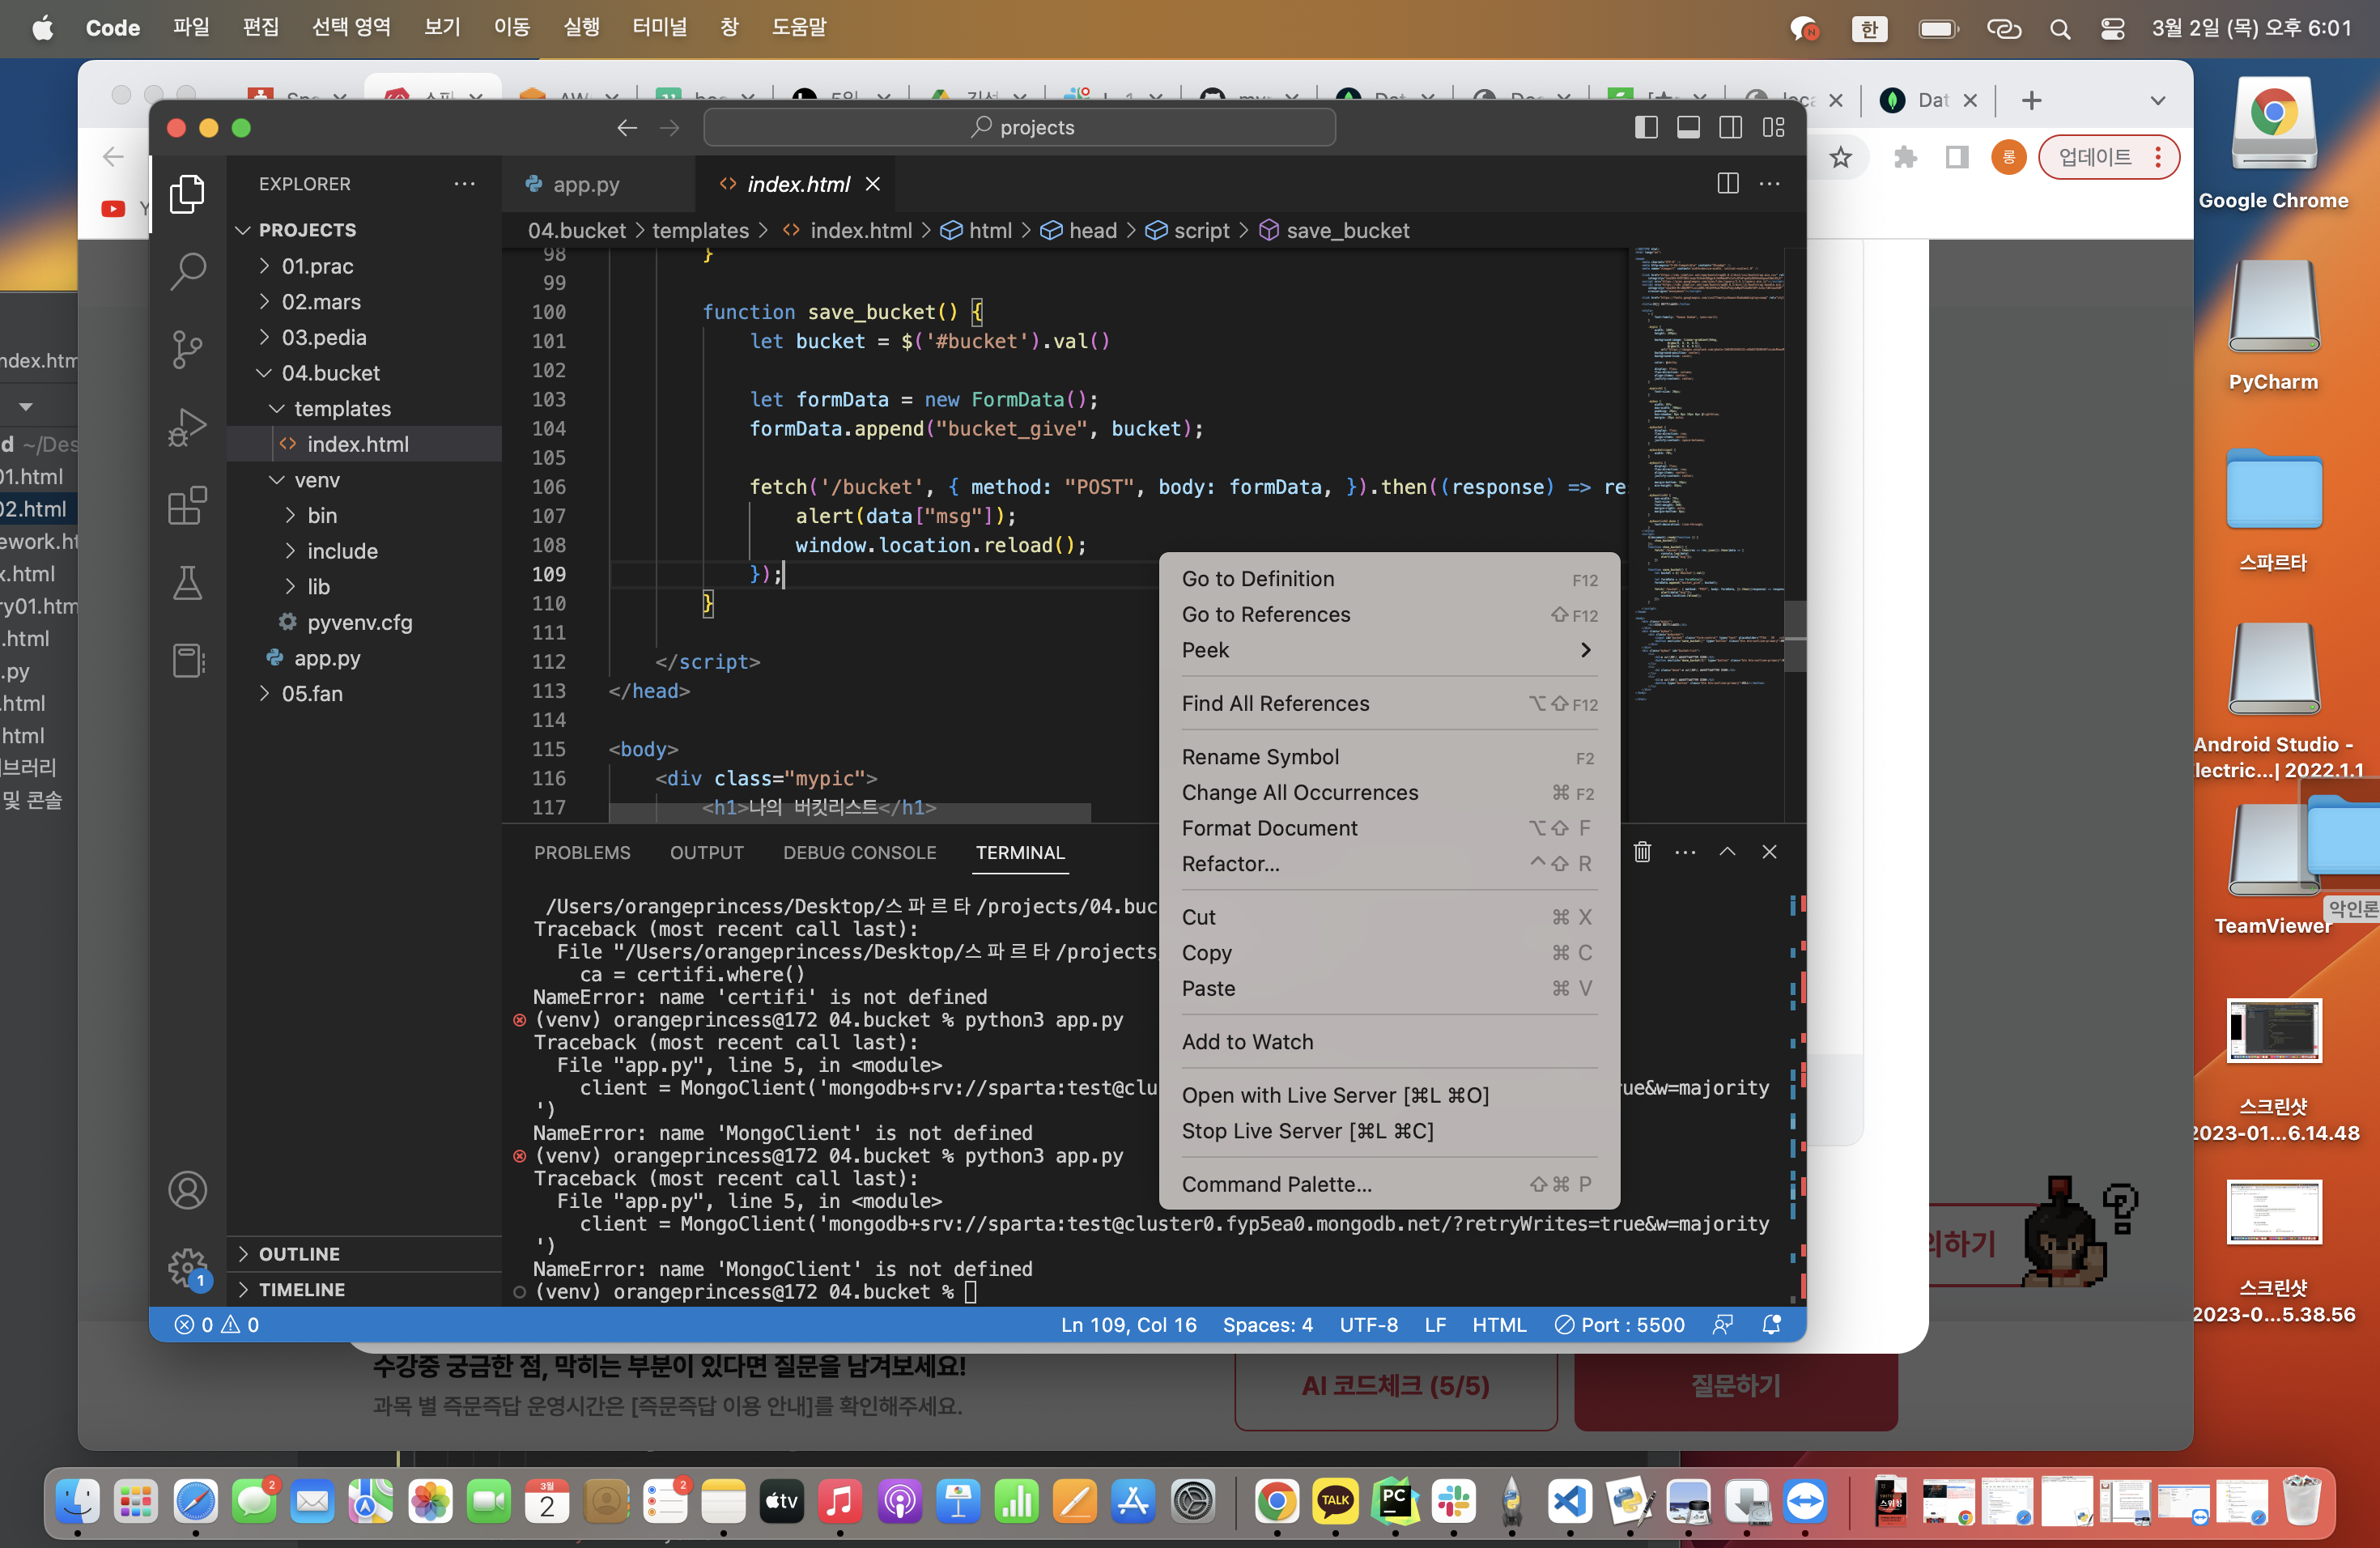Open the Explorer view in the activity bar
The width and height of the screenshot is (2380, 1548).
(x=187, y=193)
